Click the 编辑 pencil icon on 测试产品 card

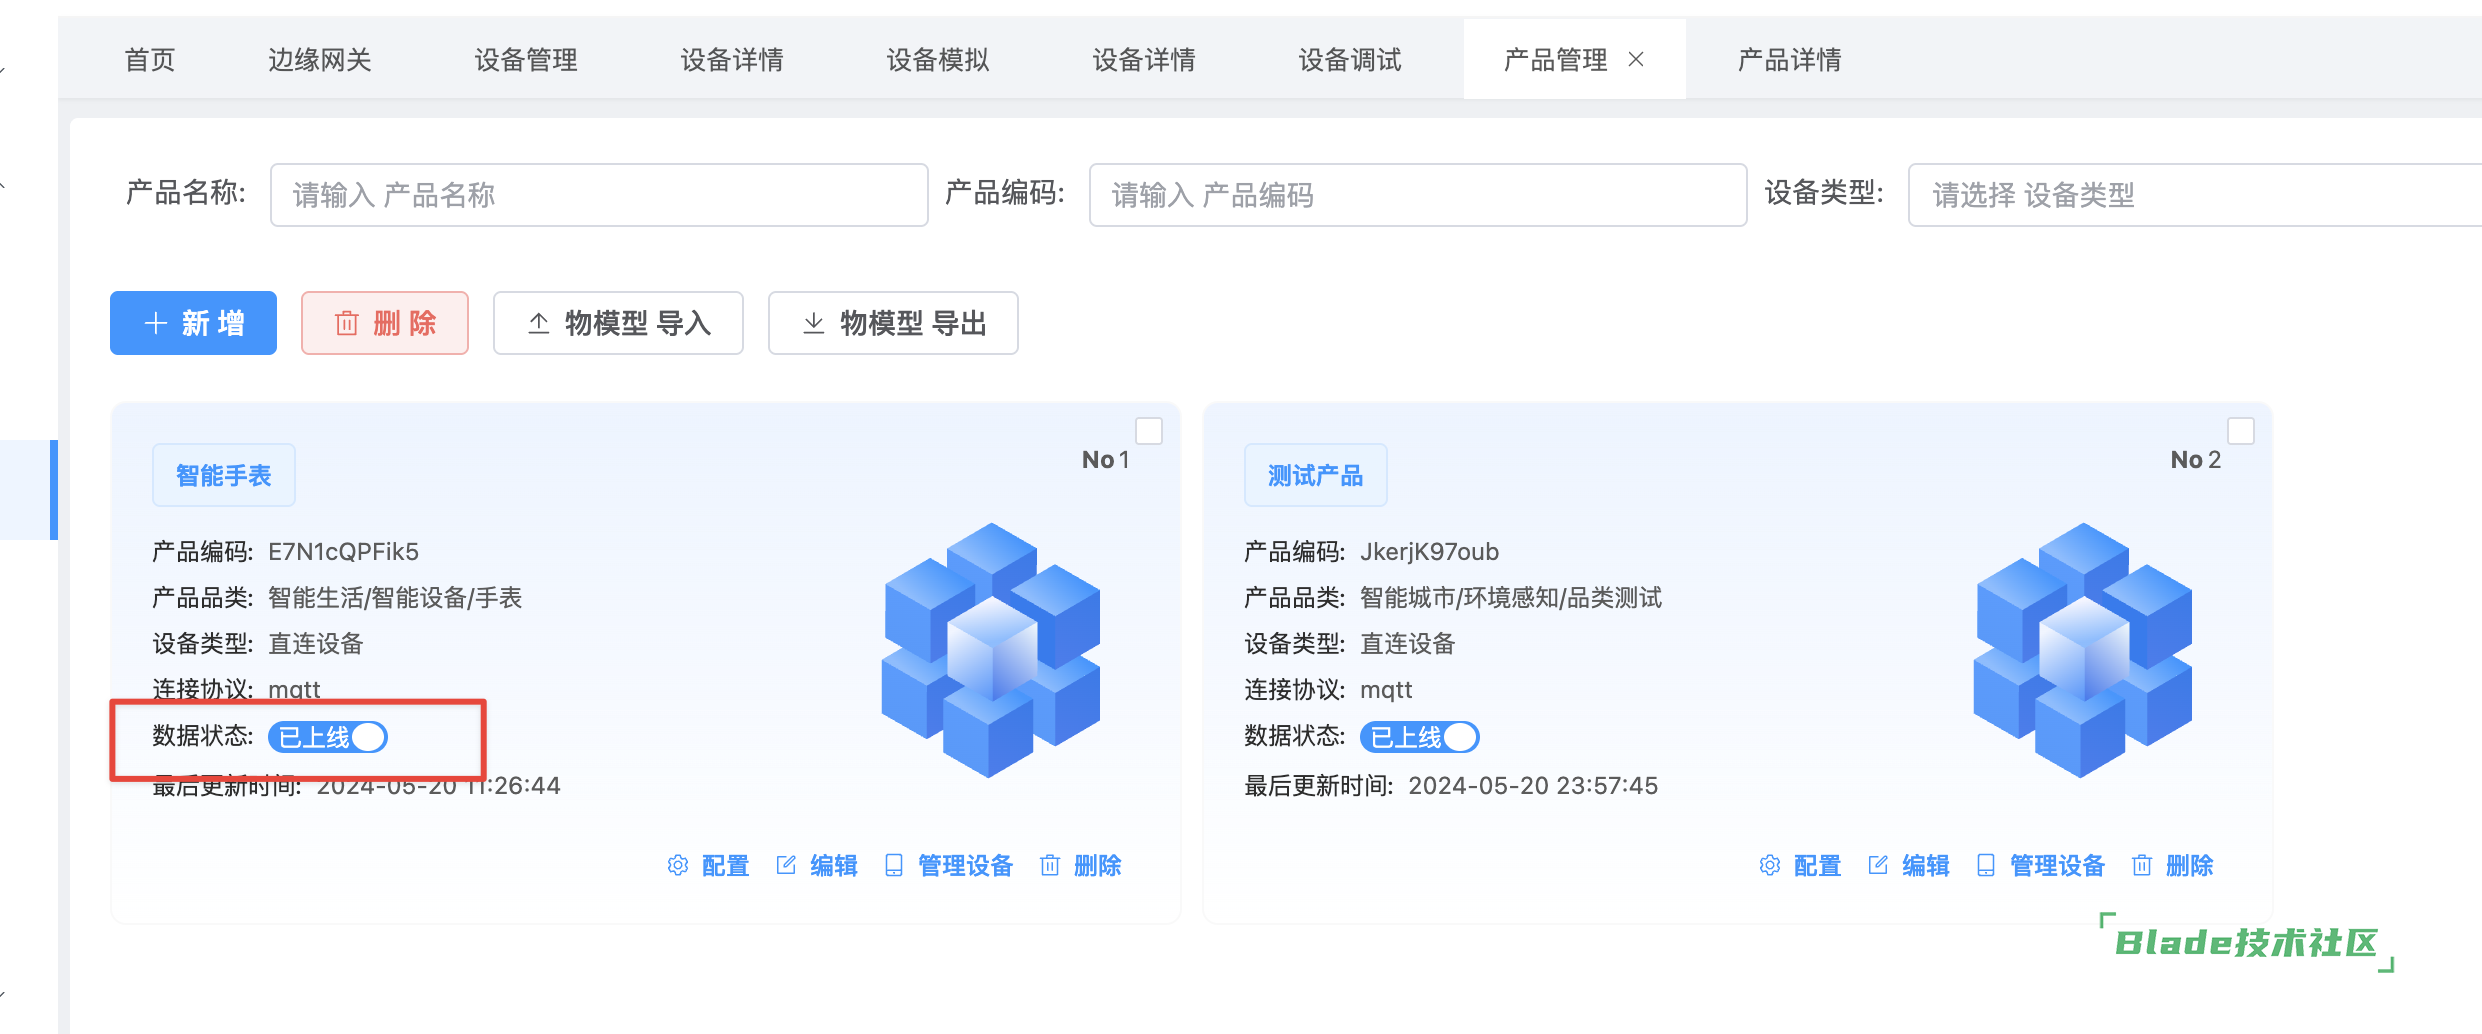[1878, 865]
